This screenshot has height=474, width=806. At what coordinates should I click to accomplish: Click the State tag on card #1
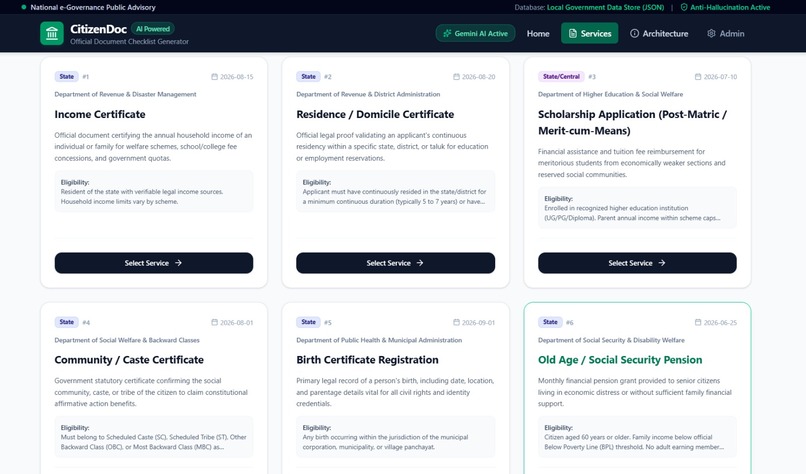(x=67, y=77)
